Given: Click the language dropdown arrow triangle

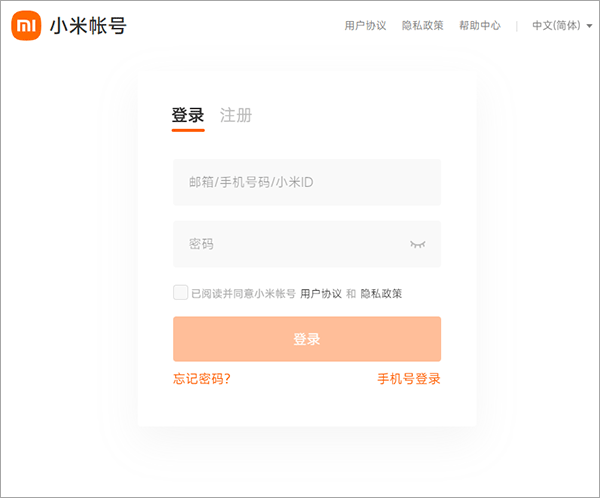Looking at the screenshot, I should 589,27.
